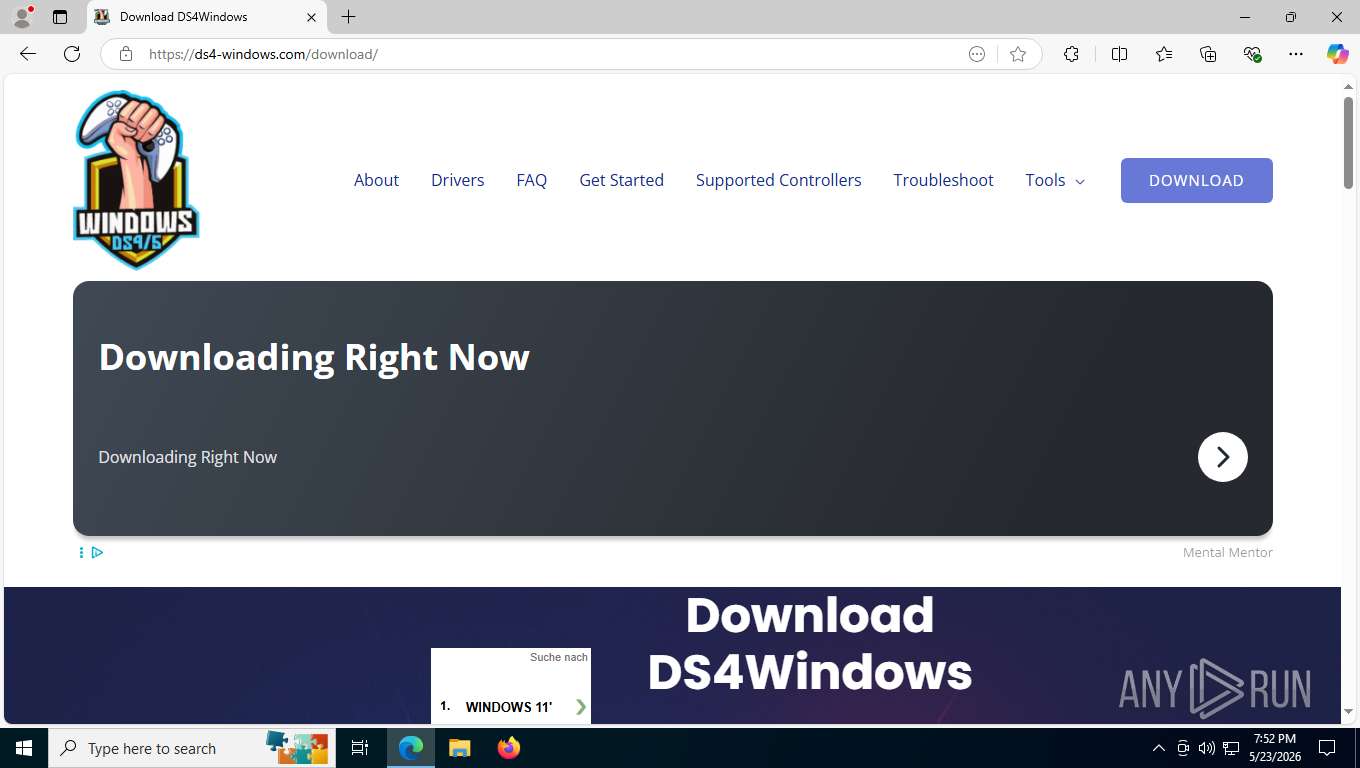The height and width of the screenshot is (768, 1360).
Task: Click the Mental Mentor ad label
Action: point(1227,552)
